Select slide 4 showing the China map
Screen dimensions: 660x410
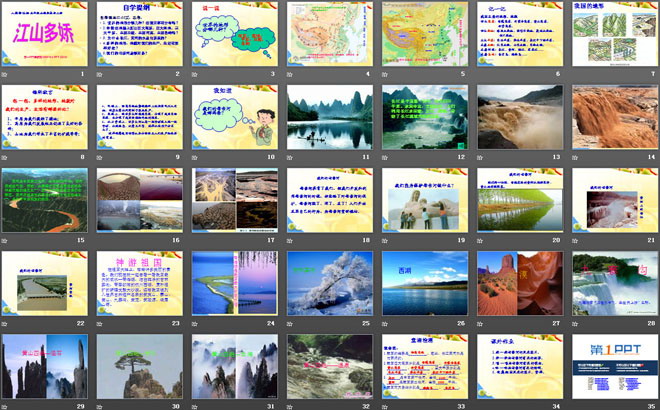(x=330, y=34)
